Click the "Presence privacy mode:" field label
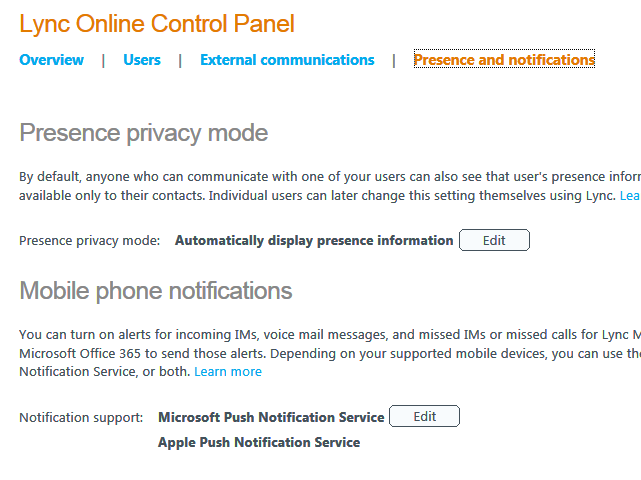641x480 pixels. point(90,240)
